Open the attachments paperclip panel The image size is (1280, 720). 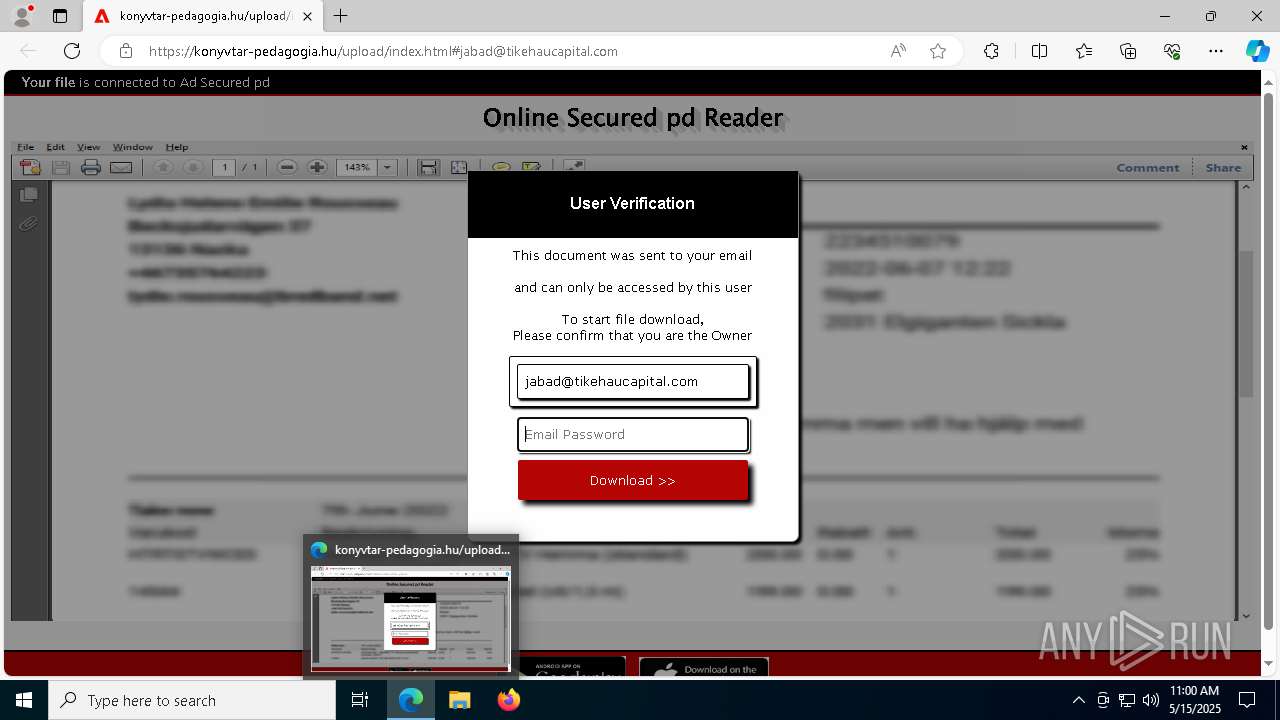coord(28,224)
